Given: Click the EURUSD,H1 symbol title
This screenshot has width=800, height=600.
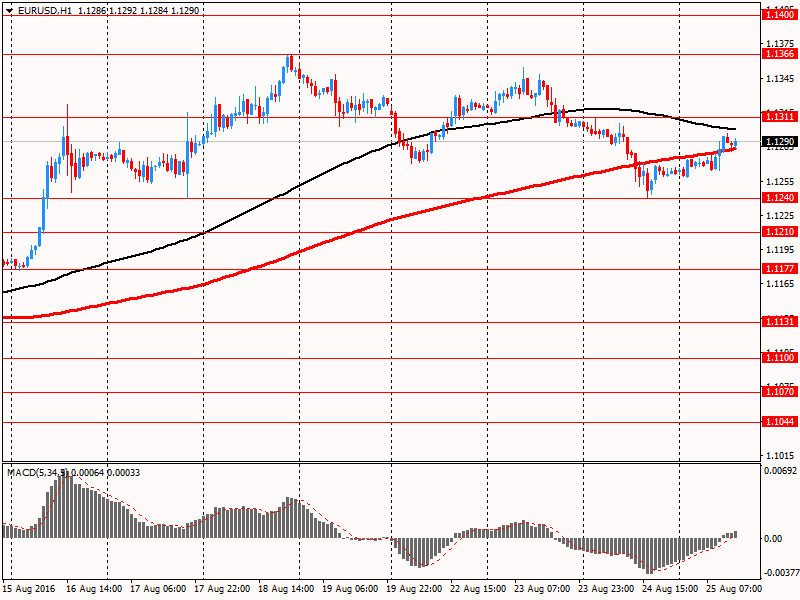Looking at the screenshot, I should pos(45,10).
